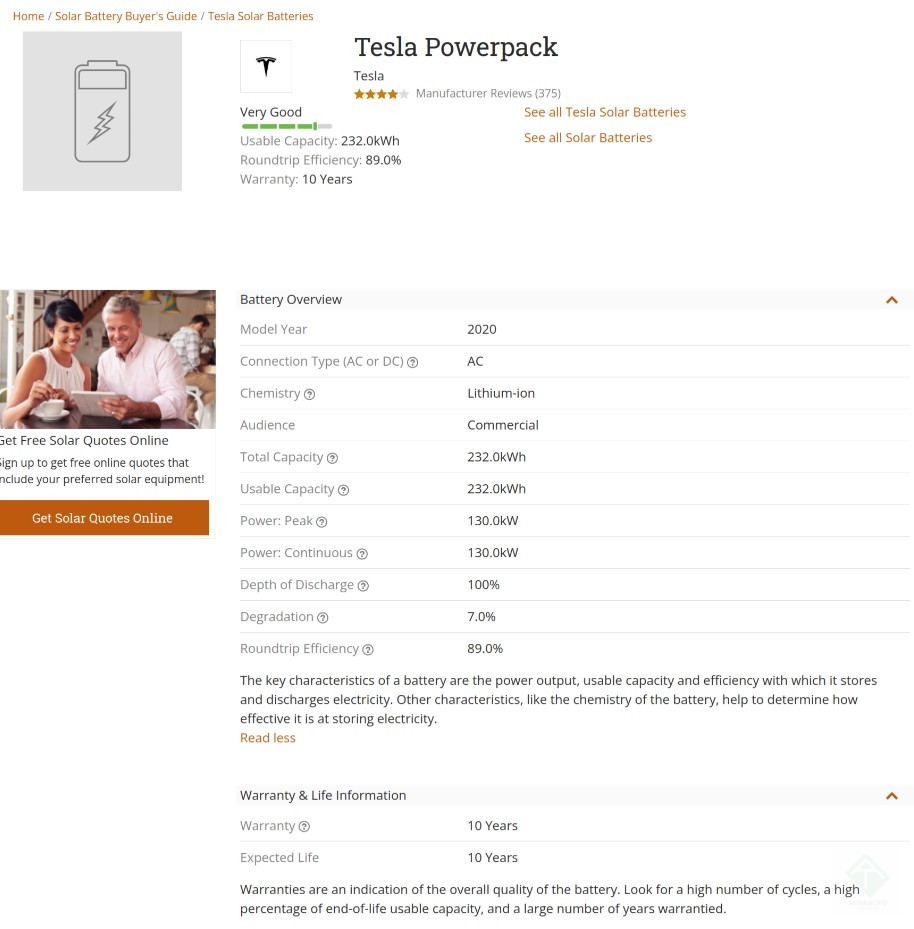The width and height of the screenshot is (914, 929).
Task: Click help icon beside Usable Capacity row
Action: (343, 490)
